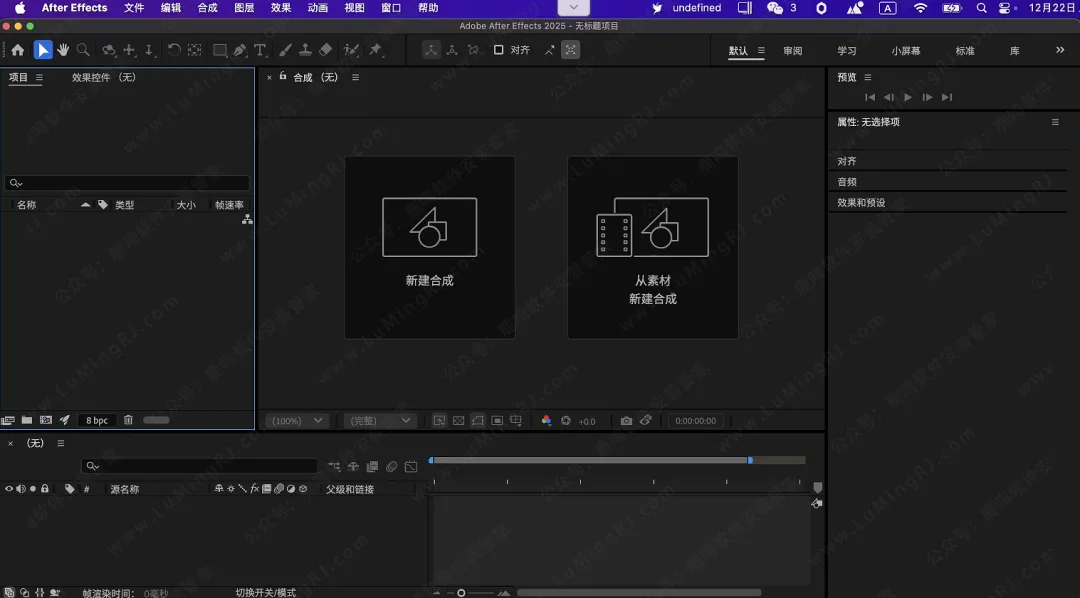
Task: Select the Hand tool
Action: [64, 50]
